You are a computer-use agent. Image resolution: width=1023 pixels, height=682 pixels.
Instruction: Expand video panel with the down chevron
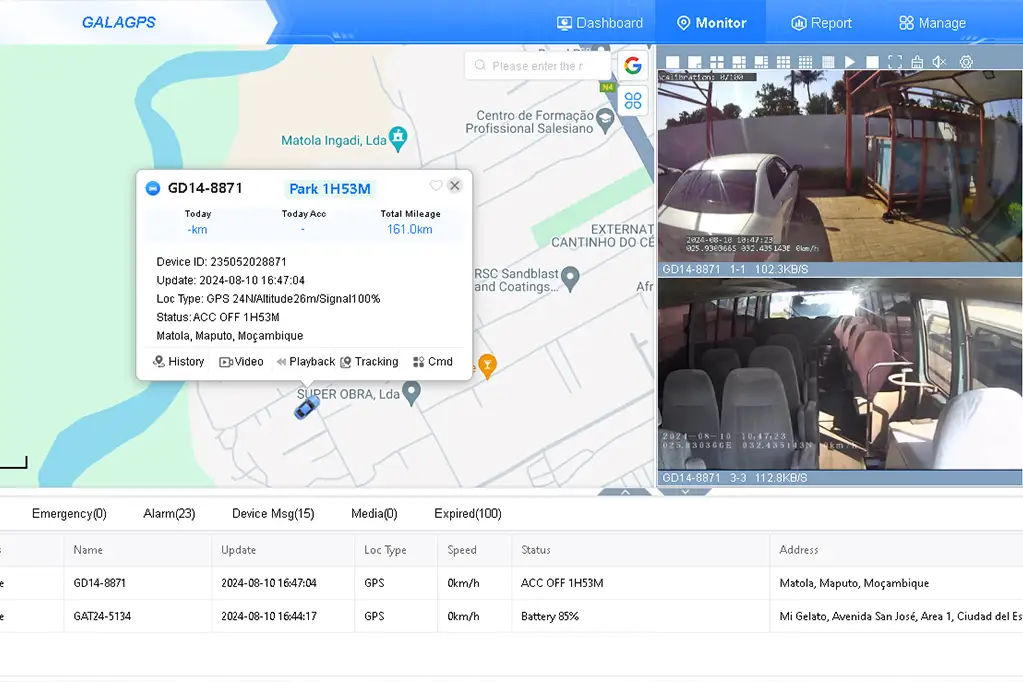pos(685,491)
